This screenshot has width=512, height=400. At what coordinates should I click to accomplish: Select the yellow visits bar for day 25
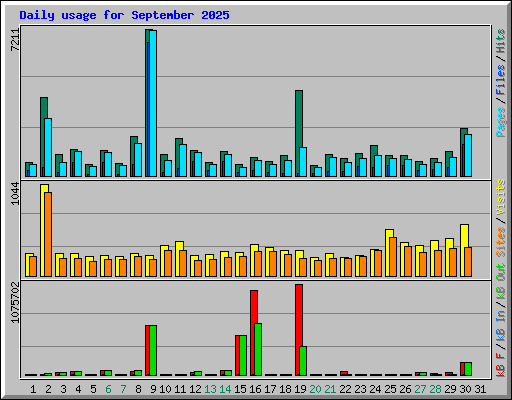click(388, 253)
